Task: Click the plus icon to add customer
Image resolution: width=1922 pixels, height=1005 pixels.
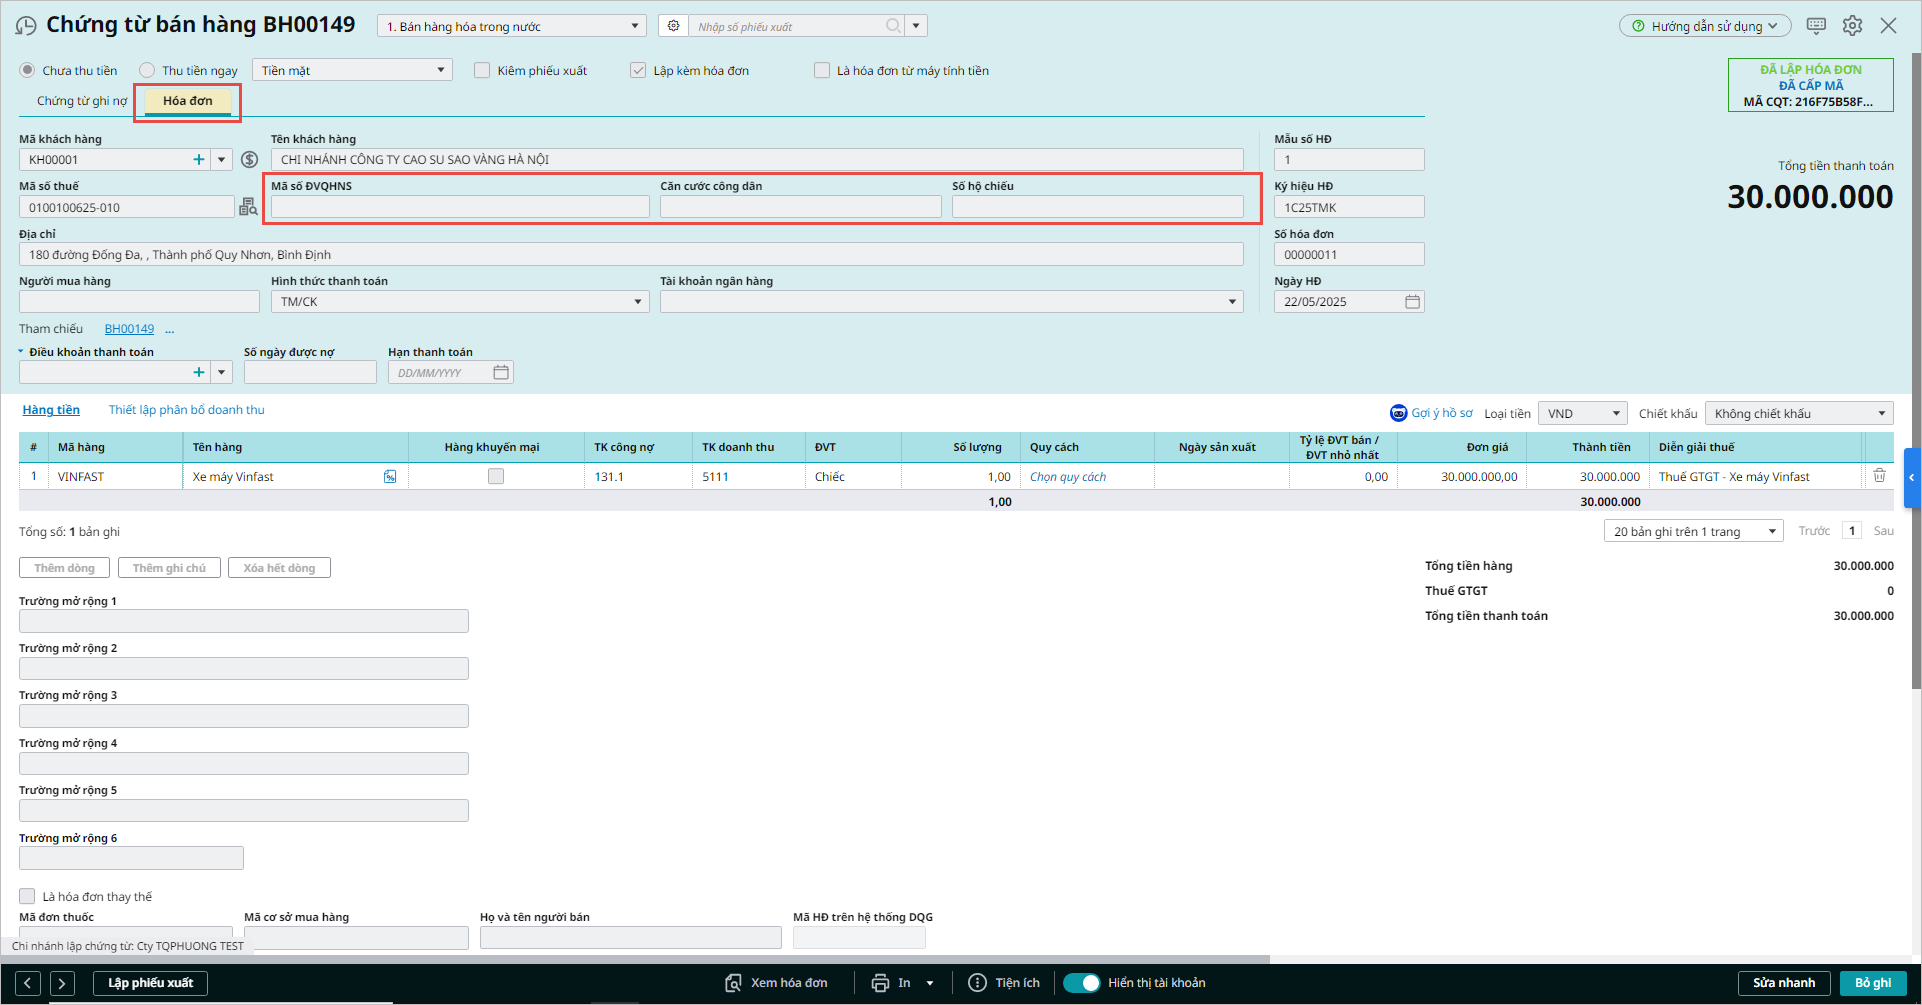Action: tap(199, 160)
